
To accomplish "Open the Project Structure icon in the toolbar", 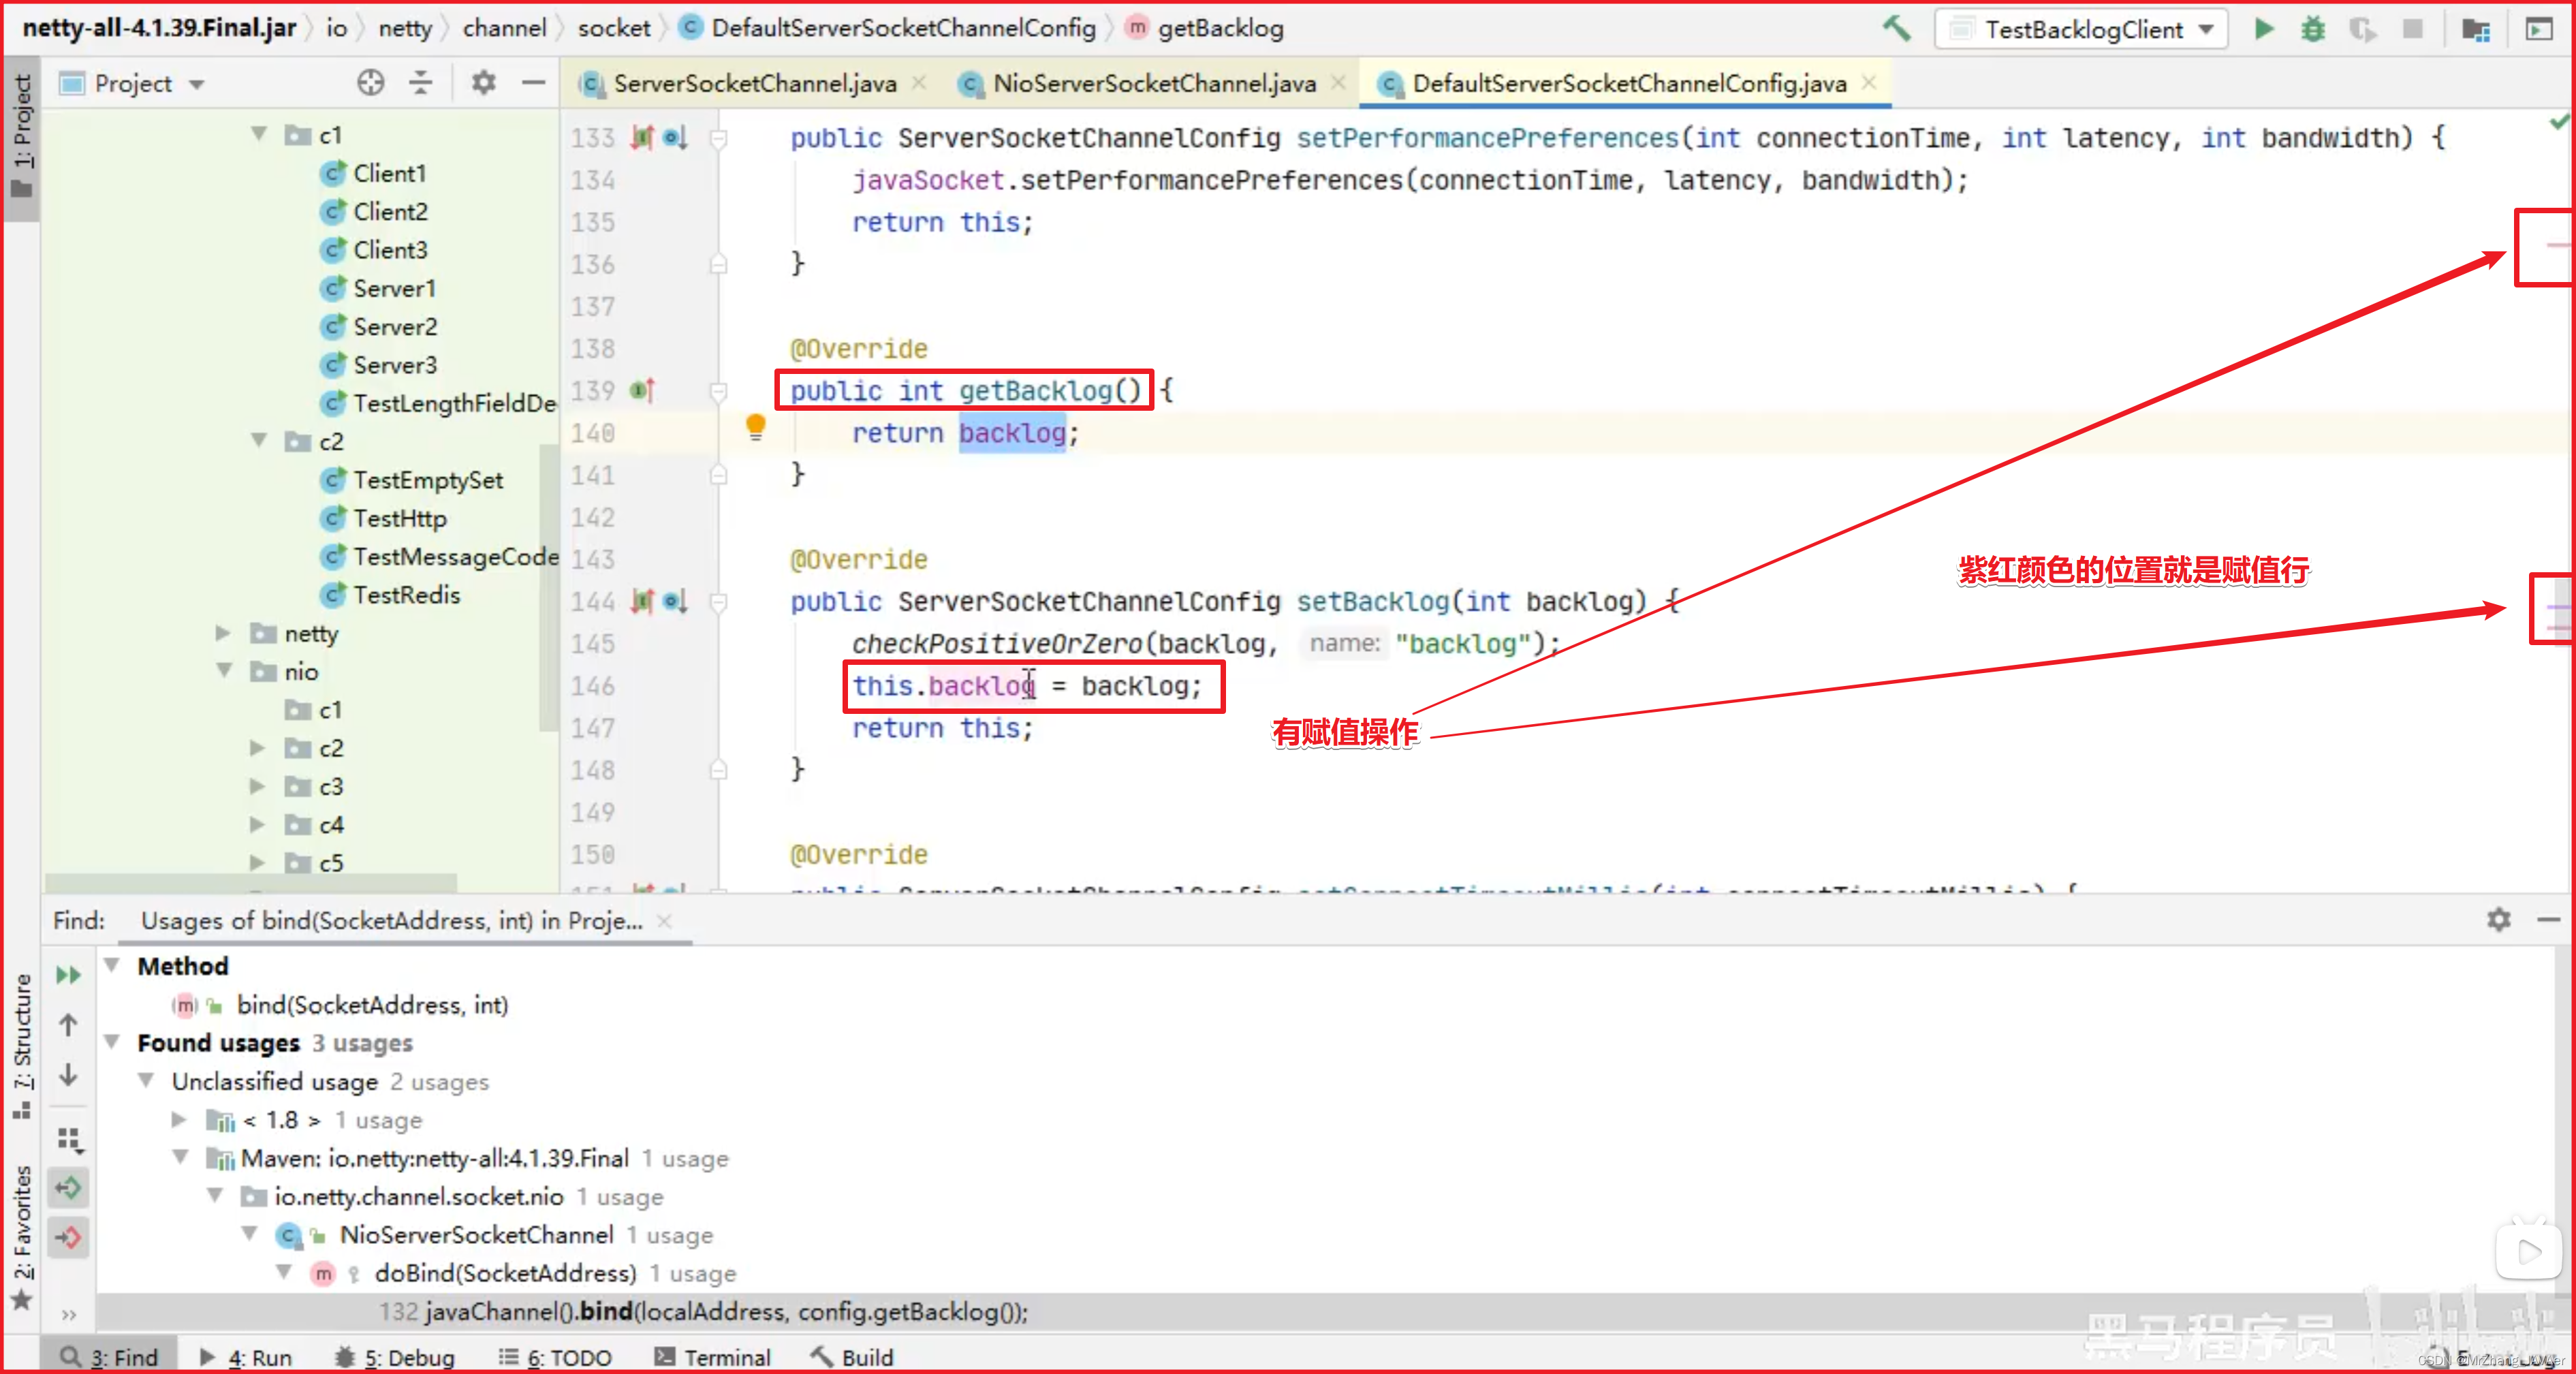I will [x=2475, y=29].
